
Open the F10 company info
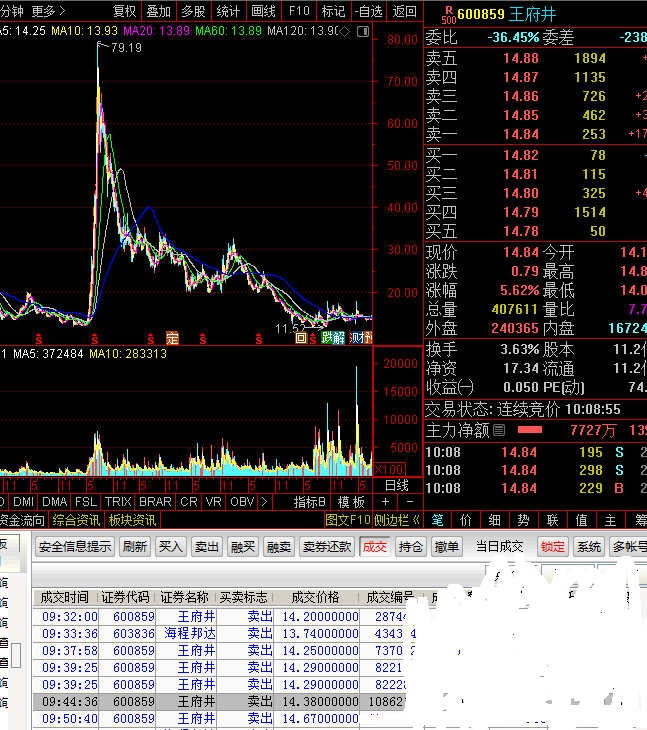tap(299, 11)
